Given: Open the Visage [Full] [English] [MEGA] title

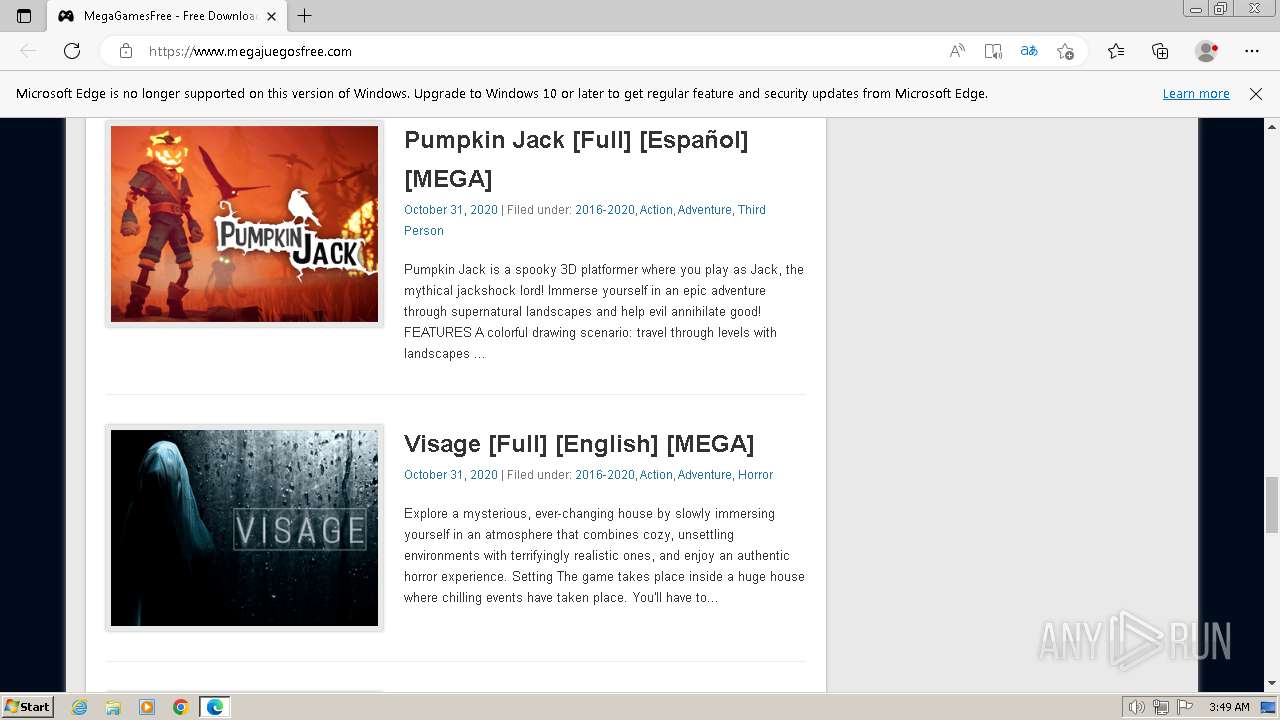Looking at the screenshot, I should (x=579, y=443).
